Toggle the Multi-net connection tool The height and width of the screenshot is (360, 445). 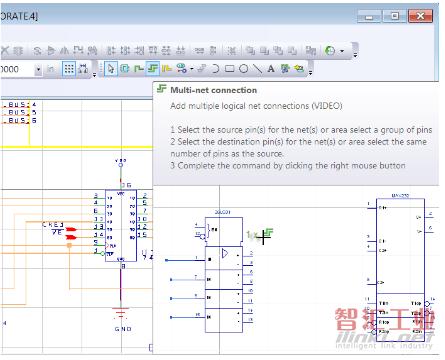click(x=152, y=69)
